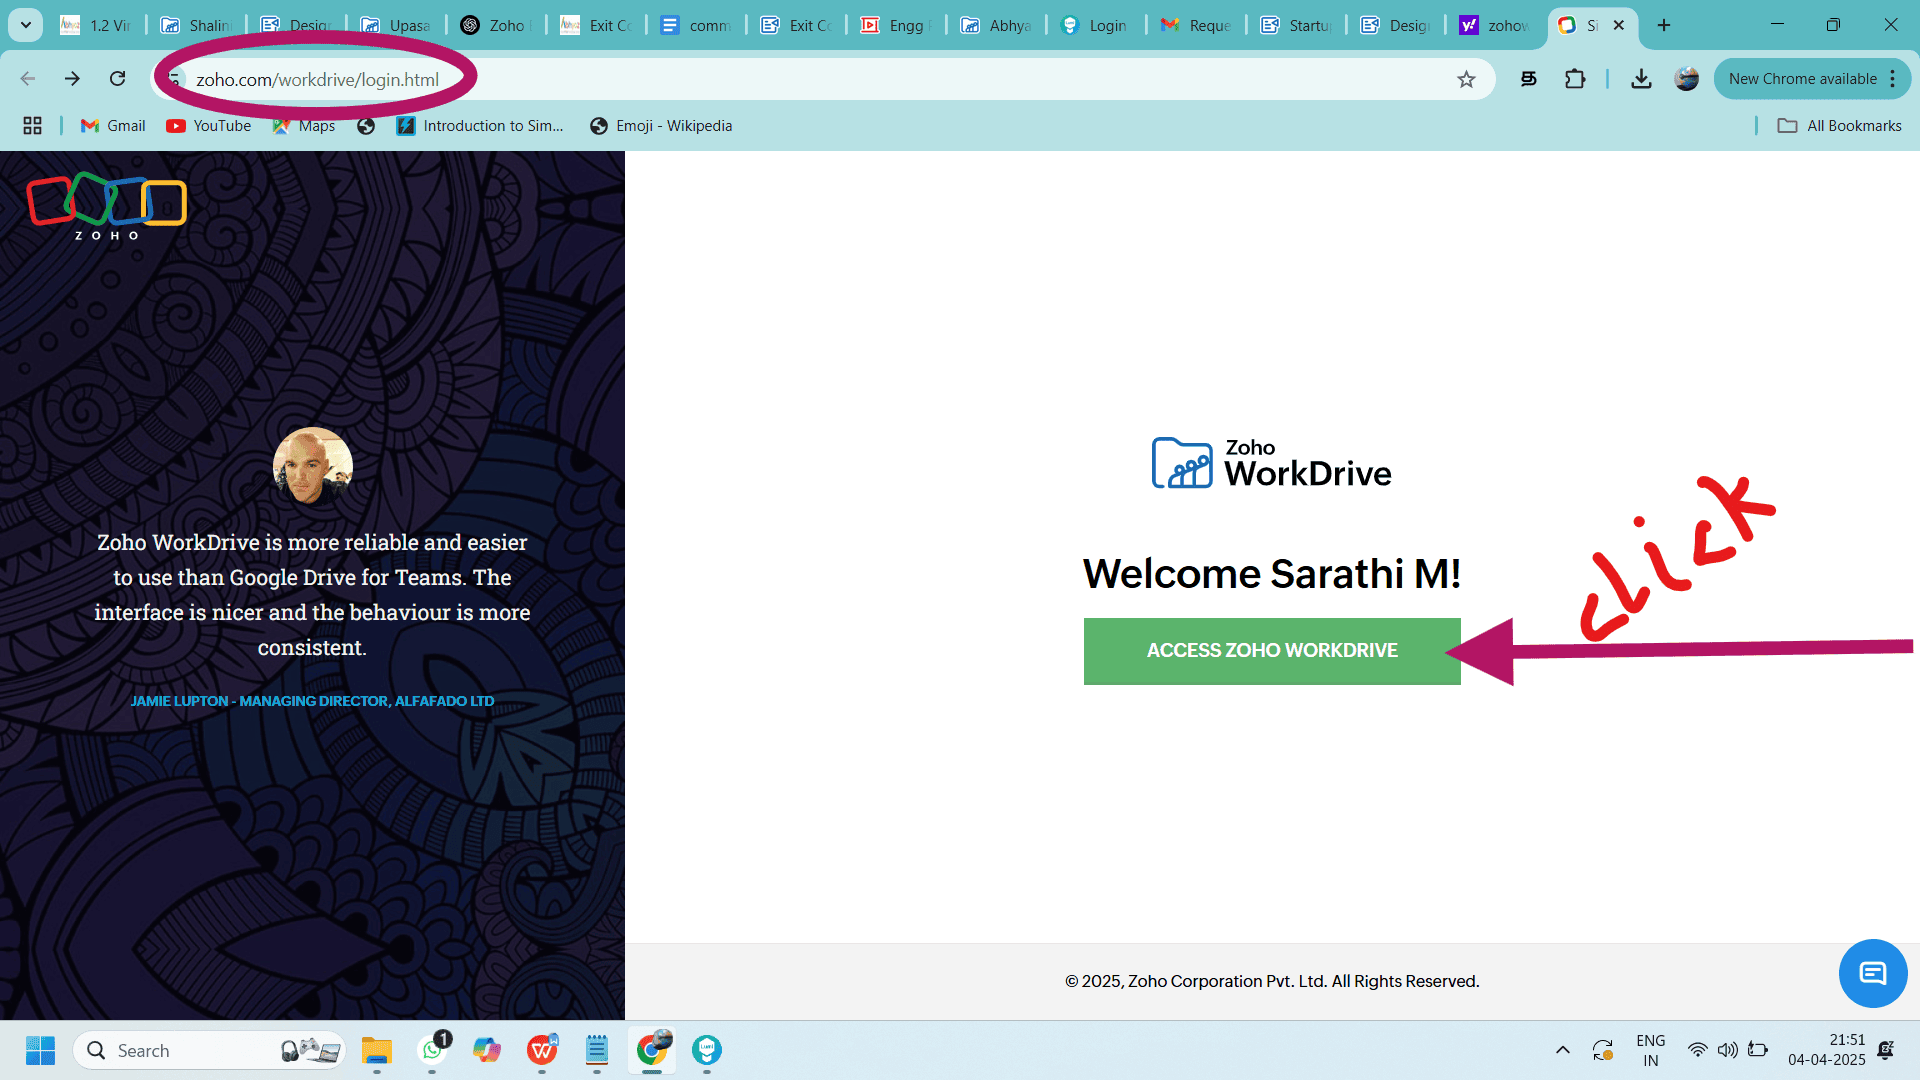
Task: Switch to the comm document tab
Action: [x=696, y=25]
